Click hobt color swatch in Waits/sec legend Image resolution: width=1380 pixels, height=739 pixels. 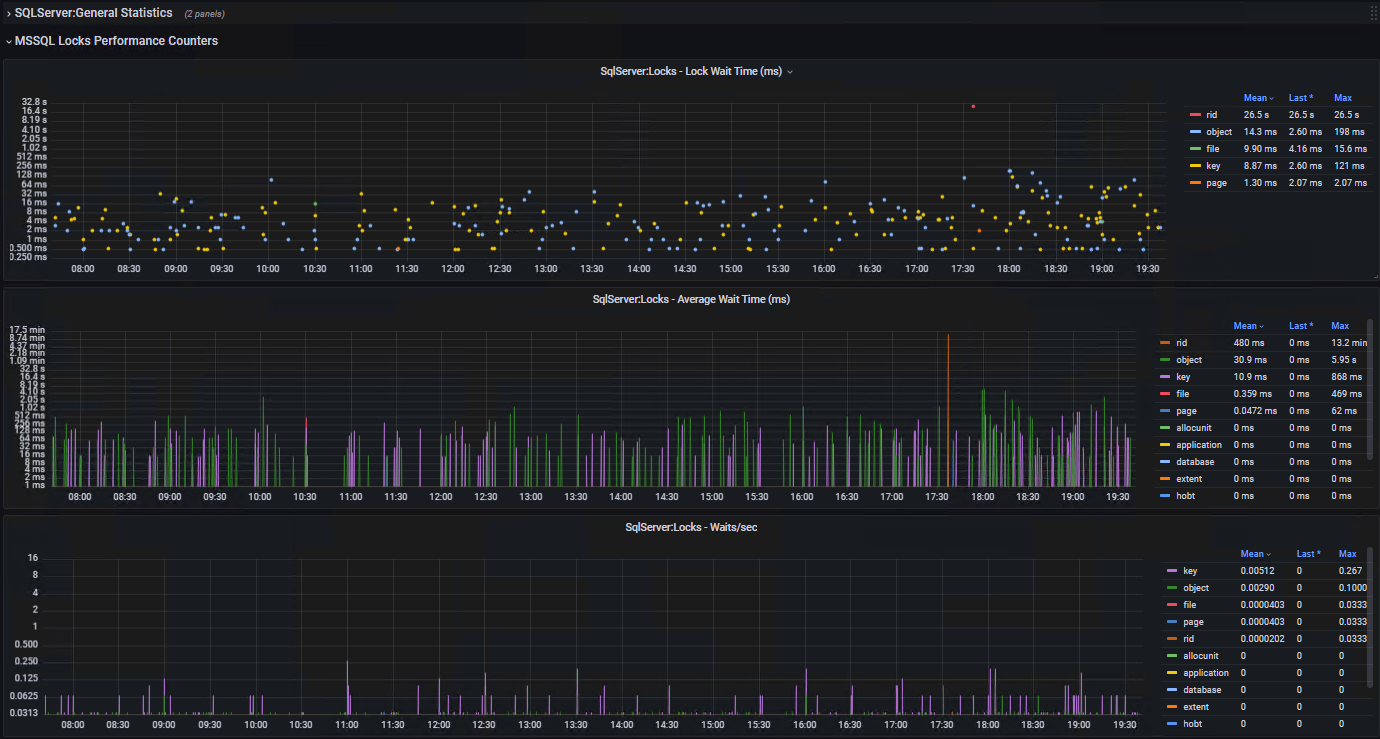(1172, 724)
